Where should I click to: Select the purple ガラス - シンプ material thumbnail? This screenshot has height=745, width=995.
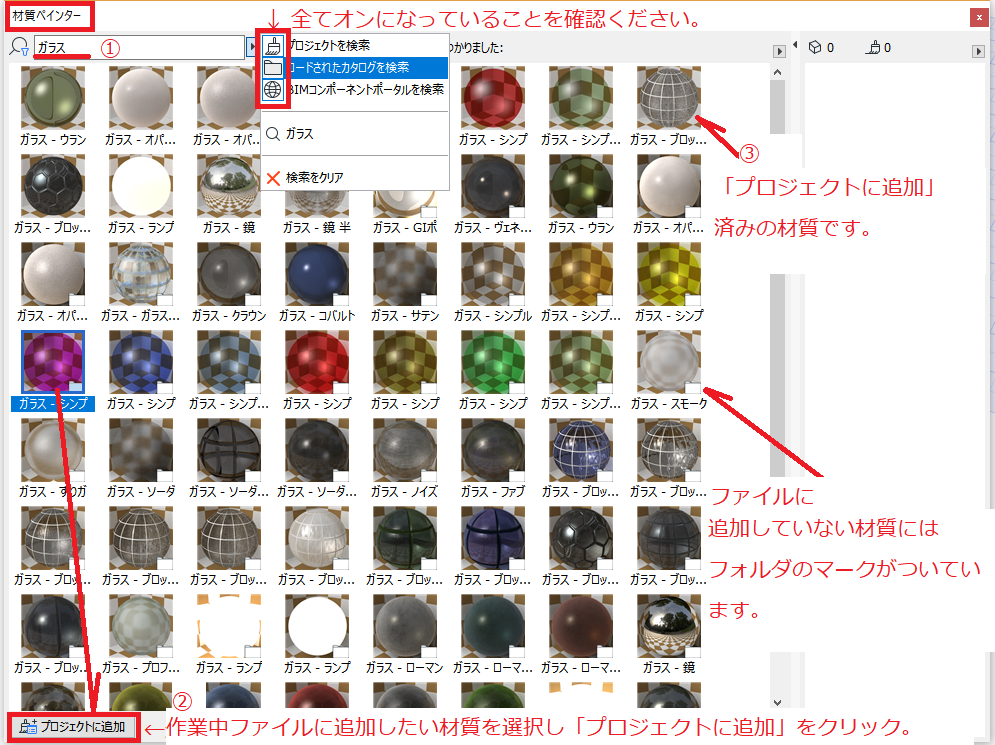click(x=53, y=362)
